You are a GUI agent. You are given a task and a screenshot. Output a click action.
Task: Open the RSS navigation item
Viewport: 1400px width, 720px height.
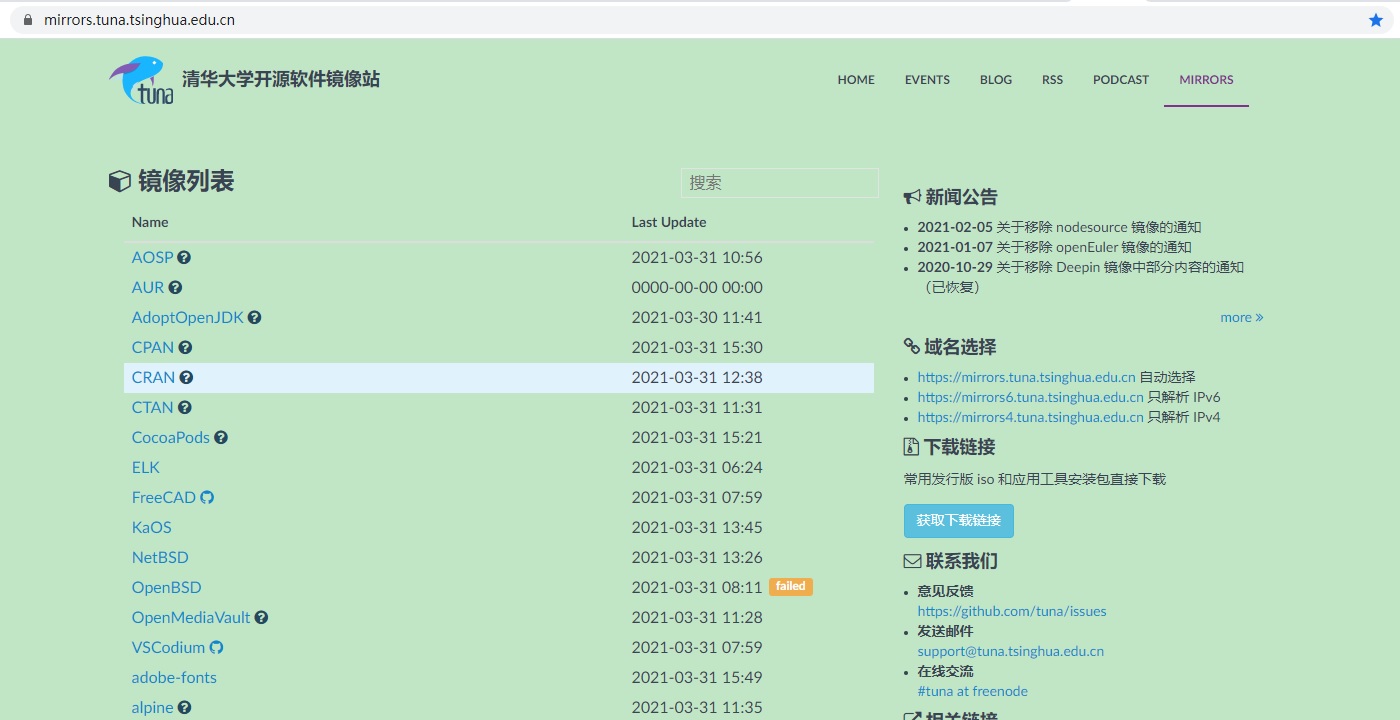tap(1052, 79)
